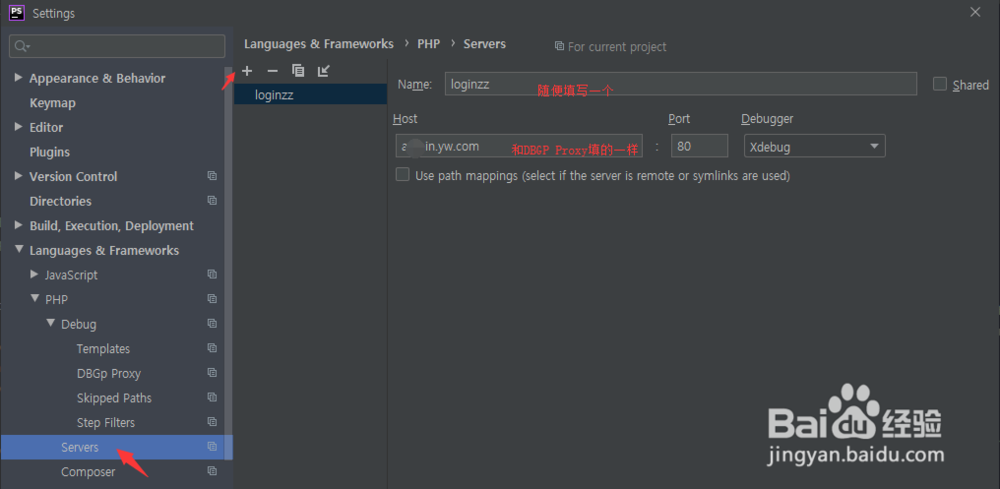Click project-level icon beside DBGp Proxy
The width and height of the screenshot is (1000, 489).
point(212,372)
